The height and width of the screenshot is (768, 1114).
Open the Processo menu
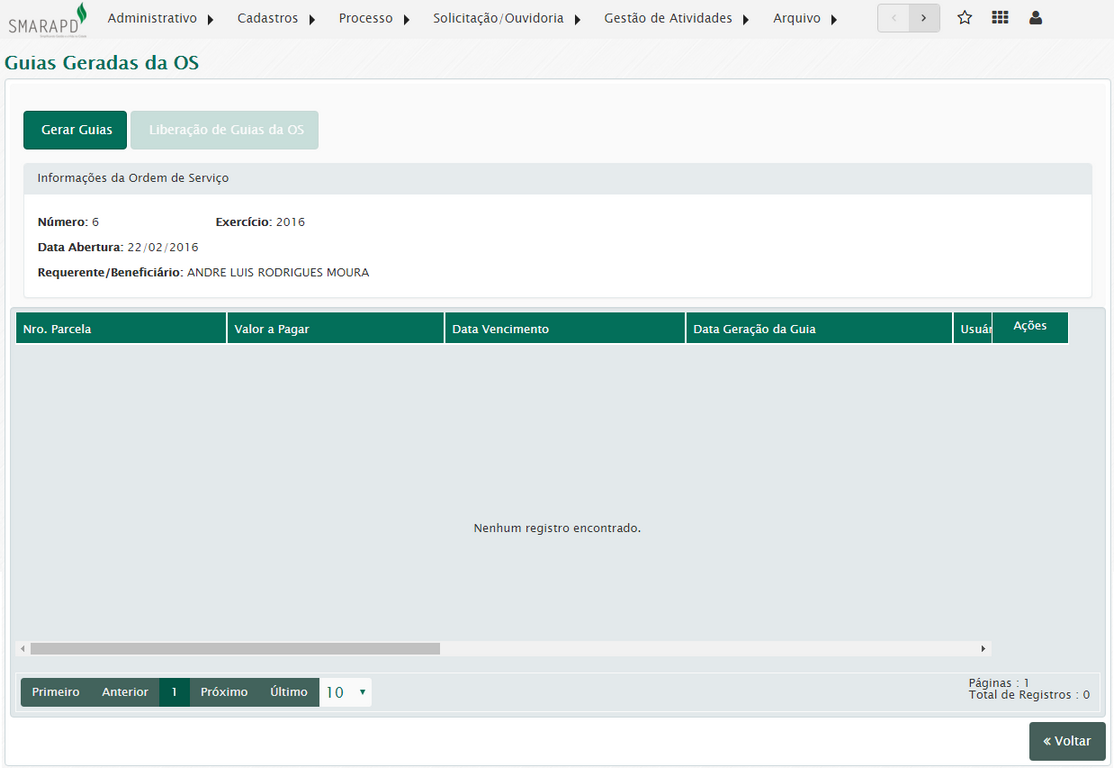click(374, 19)
